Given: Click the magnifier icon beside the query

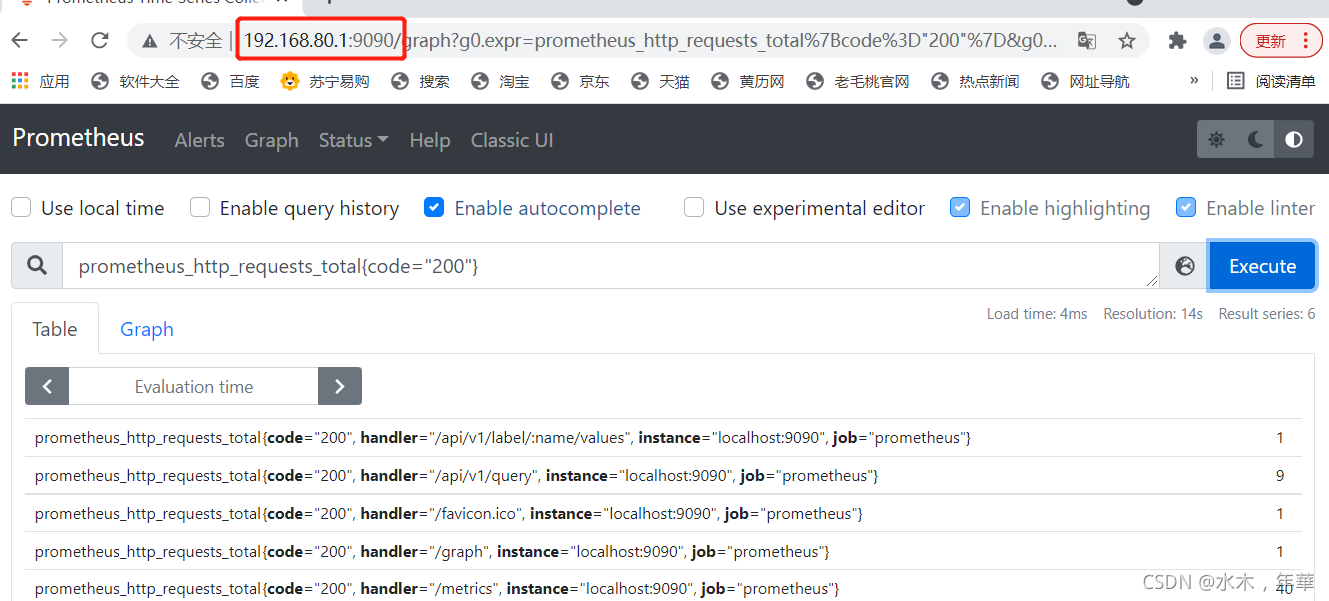Looking at the screenshot, I should [x=37, y=265].
